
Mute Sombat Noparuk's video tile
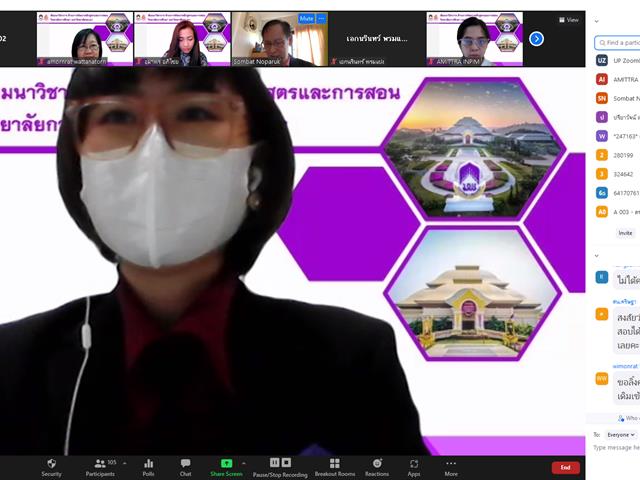point(306,18)
